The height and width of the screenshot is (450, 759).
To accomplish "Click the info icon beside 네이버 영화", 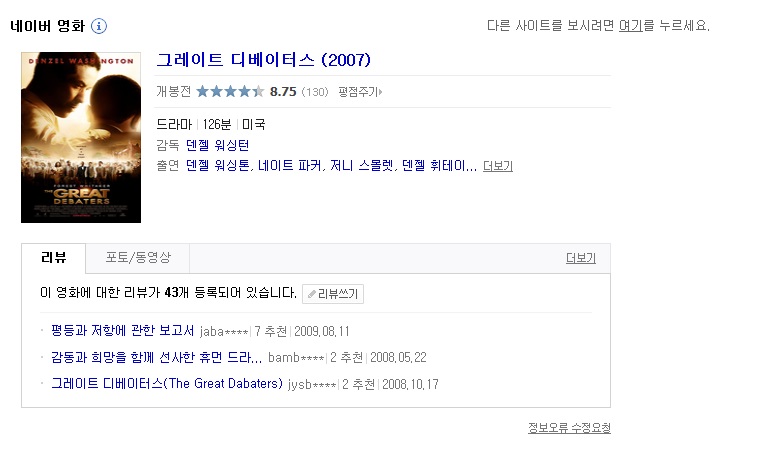I will click(99, 26).
